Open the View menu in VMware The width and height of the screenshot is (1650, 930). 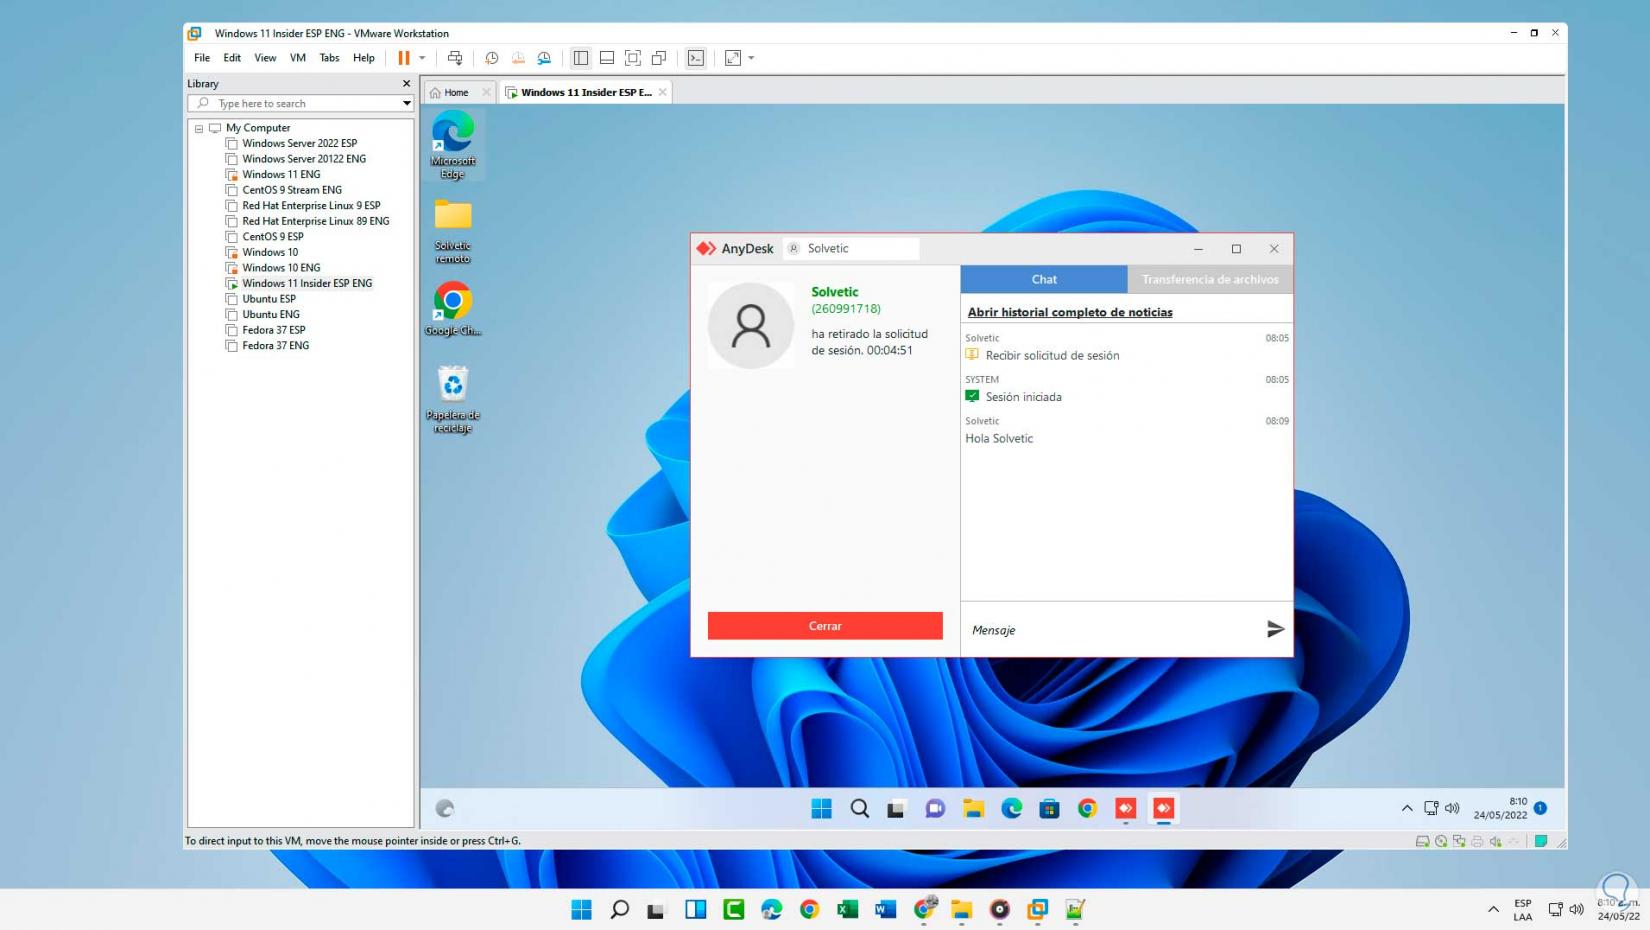click(x=265, y=58)
